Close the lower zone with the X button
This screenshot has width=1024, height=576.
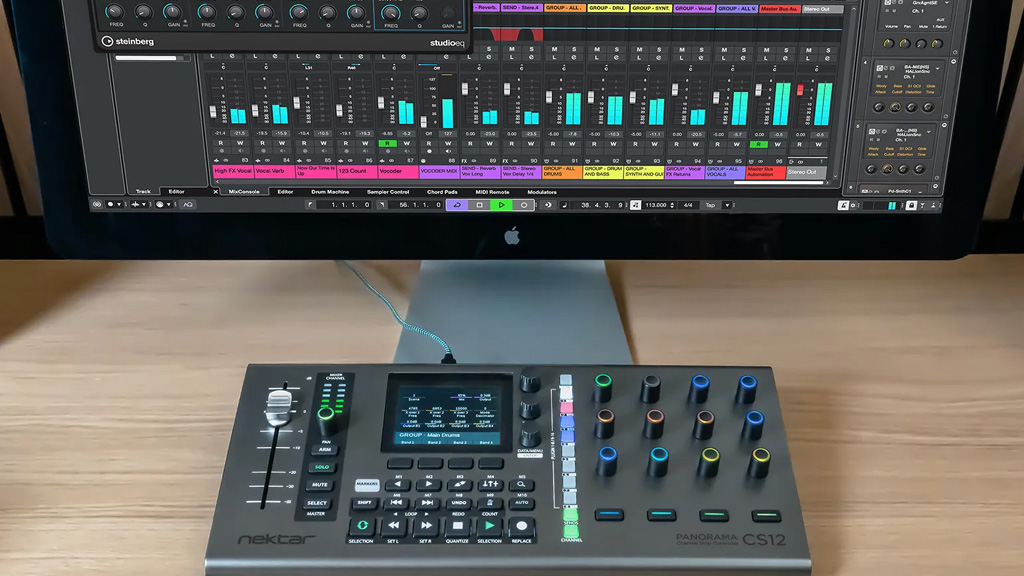[x=216, y=192]
